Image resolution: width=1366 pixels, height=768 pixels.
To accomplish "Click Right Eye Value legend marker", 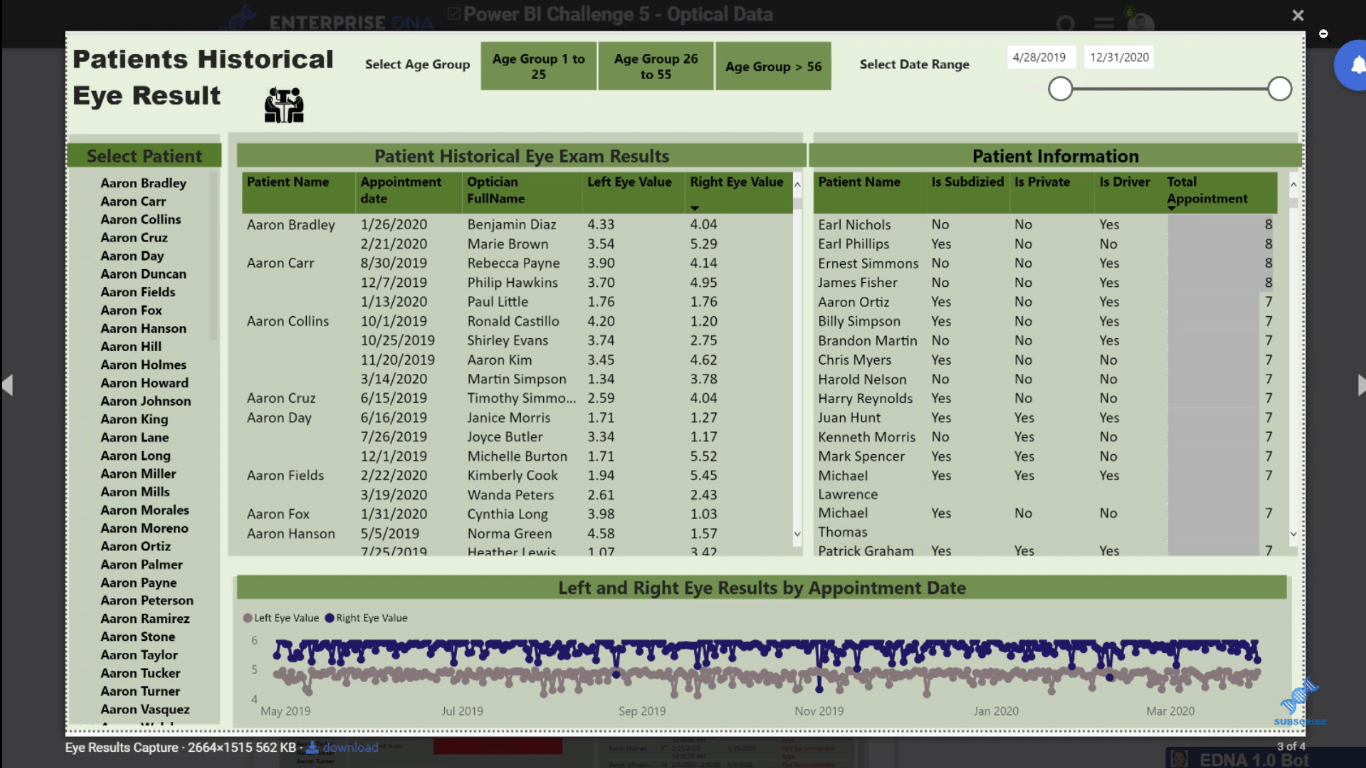I will click(330, 618).
